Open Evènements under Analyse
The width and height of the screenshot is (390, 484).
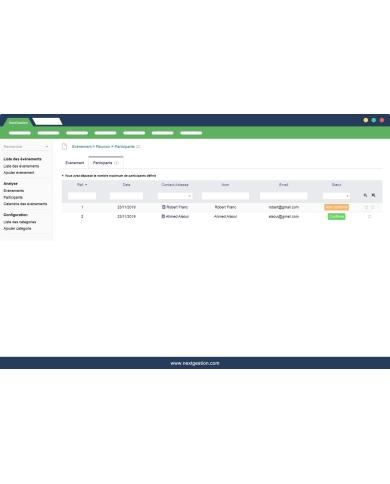[x=14, y=191]
